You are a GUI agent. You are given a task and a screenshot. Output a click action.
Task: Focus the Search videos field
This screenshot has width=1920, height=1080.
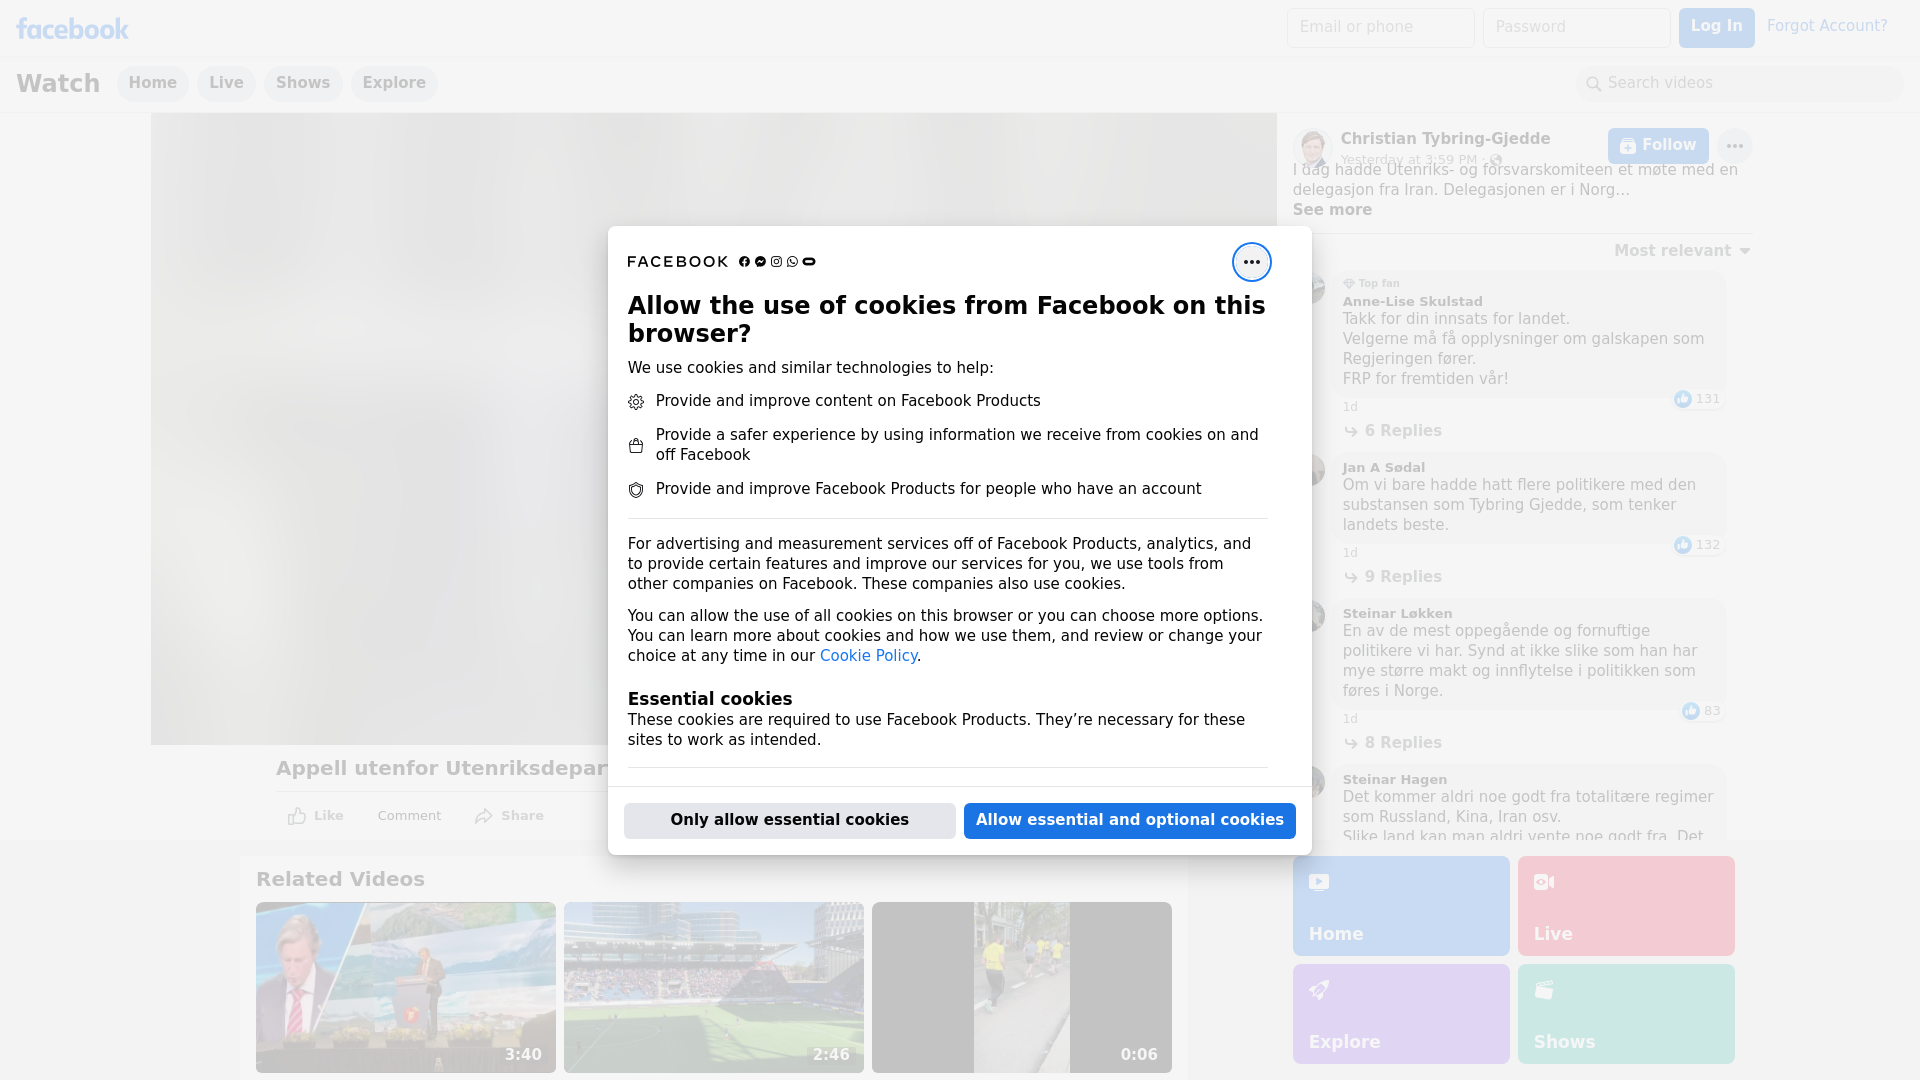point(1740,83)
